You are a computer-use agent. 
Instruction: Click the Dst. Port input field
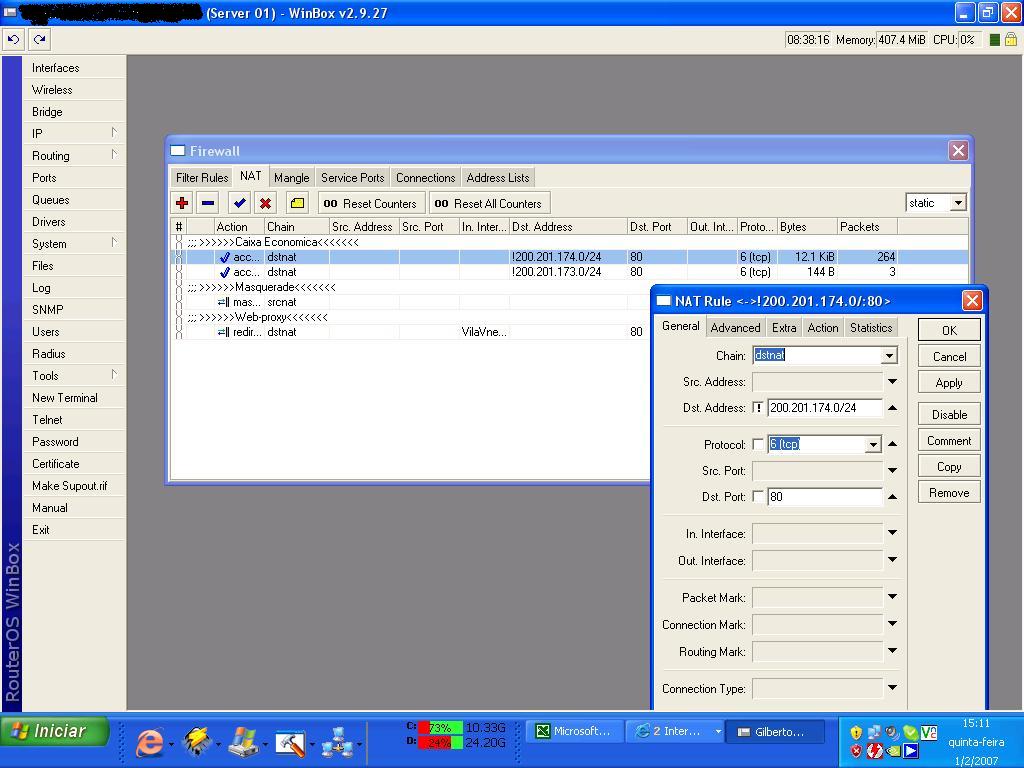click(824, 497)
